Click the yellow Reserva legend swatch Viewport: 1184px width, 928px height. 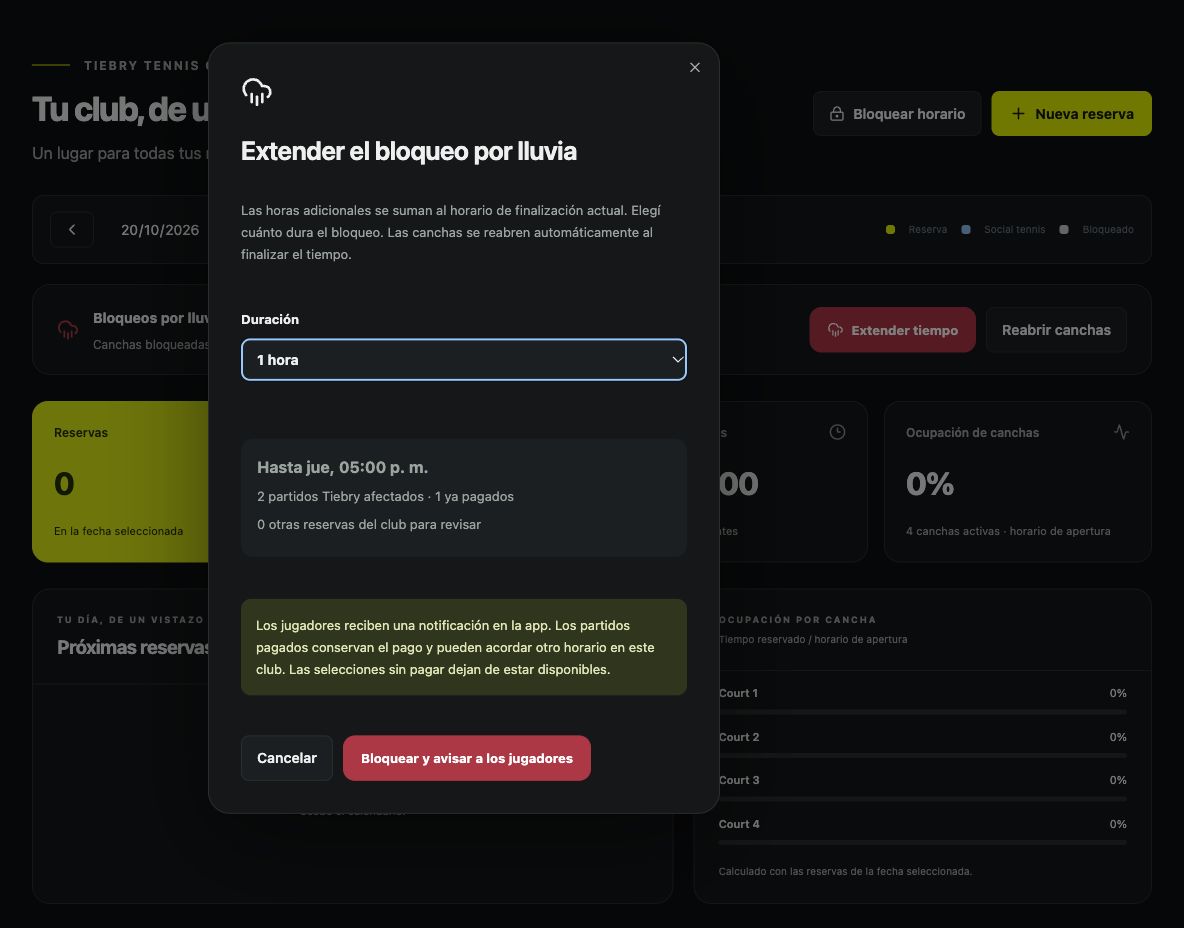[890, 230]
